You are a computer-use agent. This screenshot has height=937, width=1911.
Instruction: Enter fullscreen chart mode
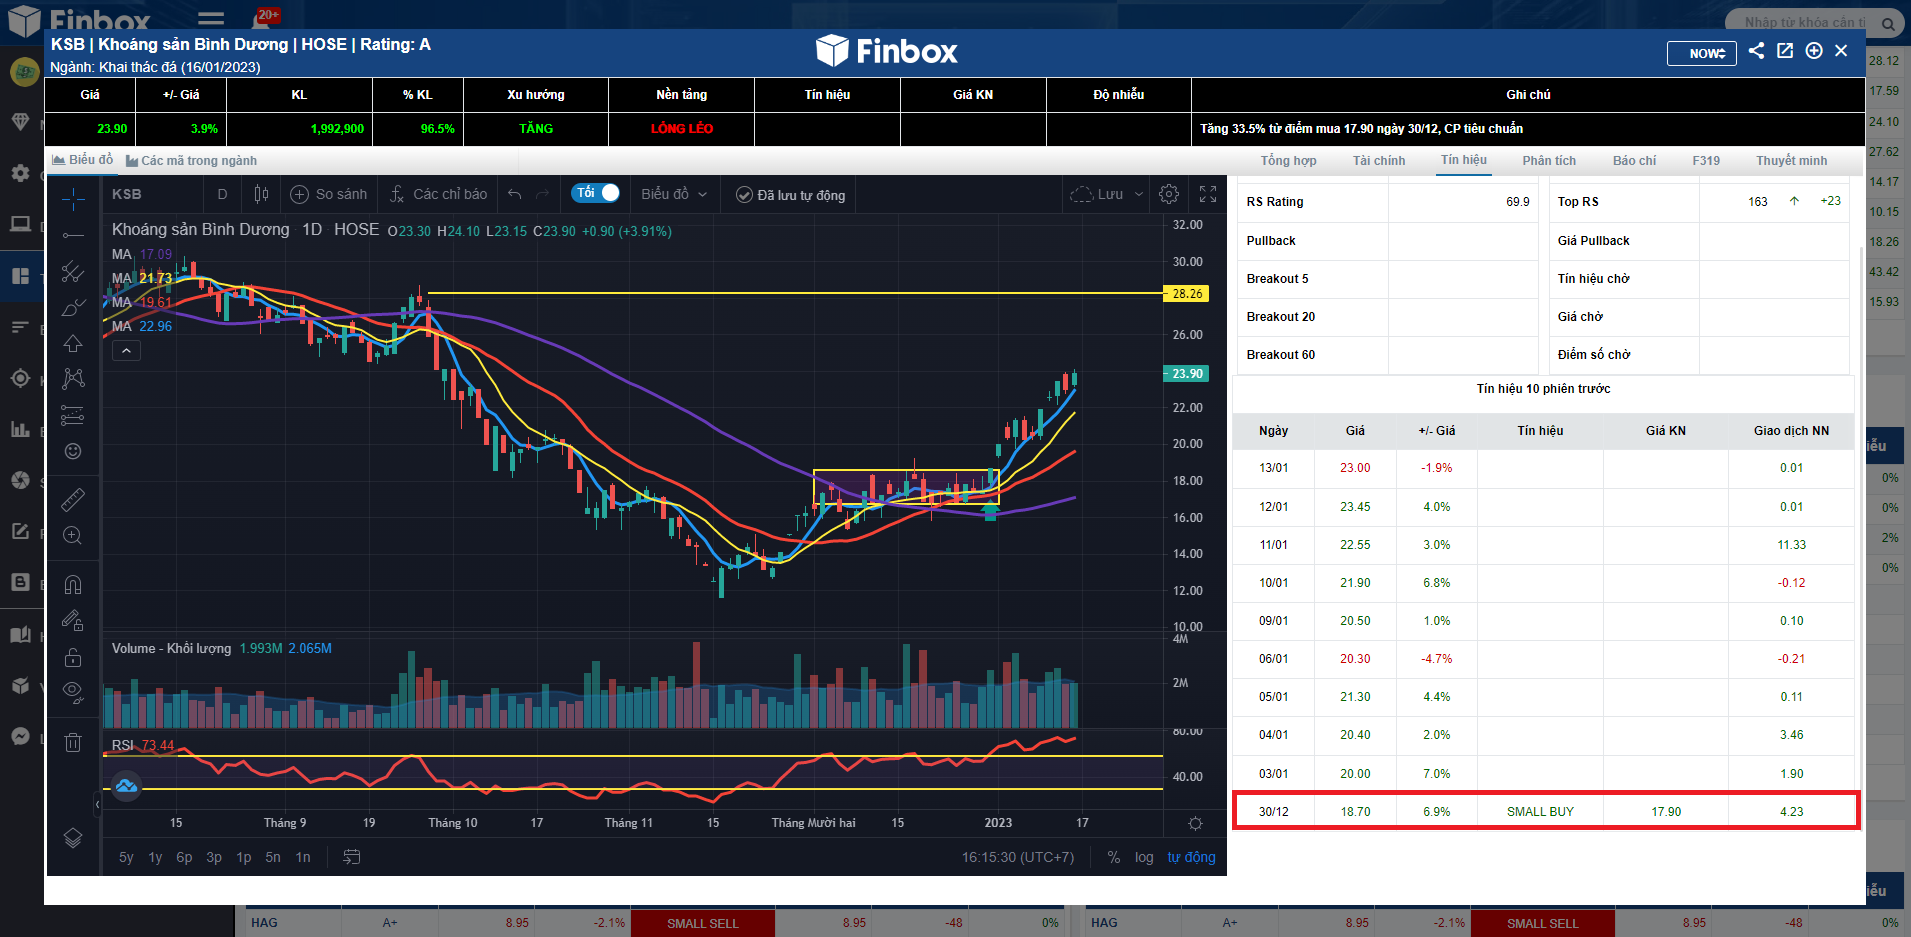1208,194
